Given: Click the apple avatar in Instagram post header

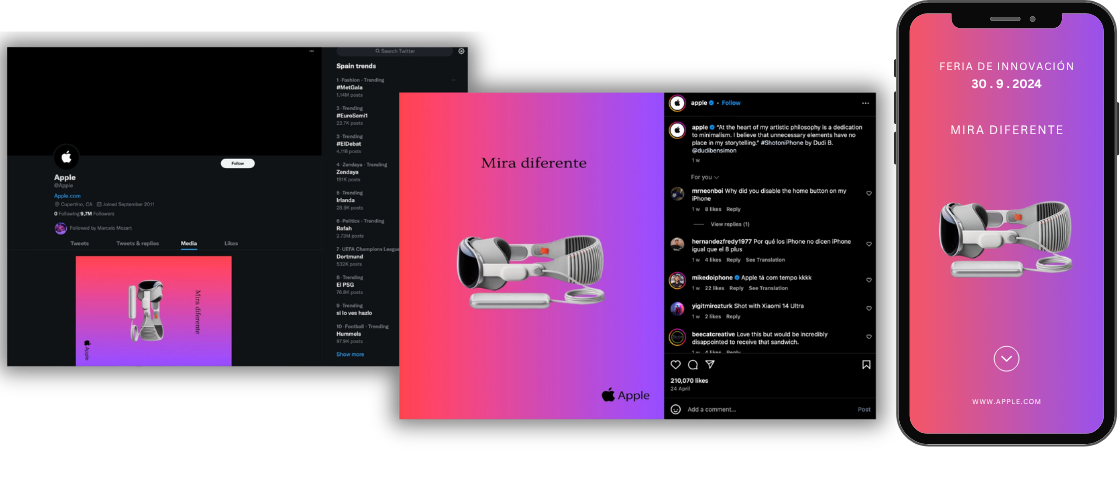Looking at the screenshot, I should pos(677,103).
